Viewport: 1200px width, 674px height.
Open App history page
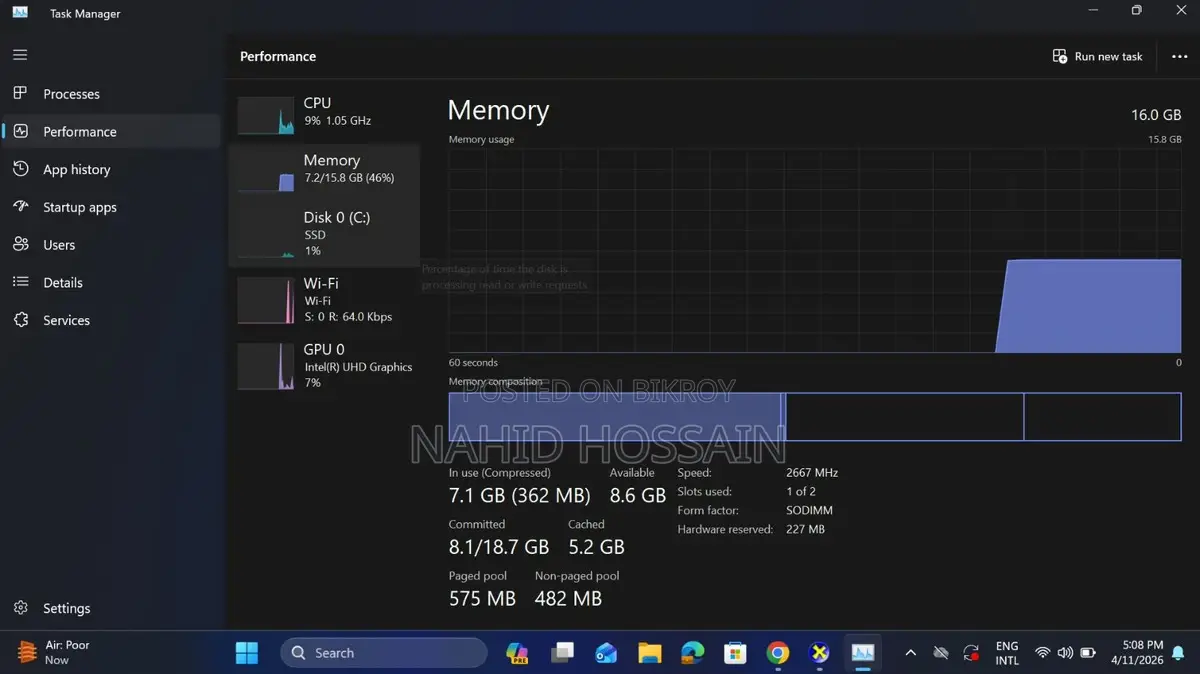(110, 170)
